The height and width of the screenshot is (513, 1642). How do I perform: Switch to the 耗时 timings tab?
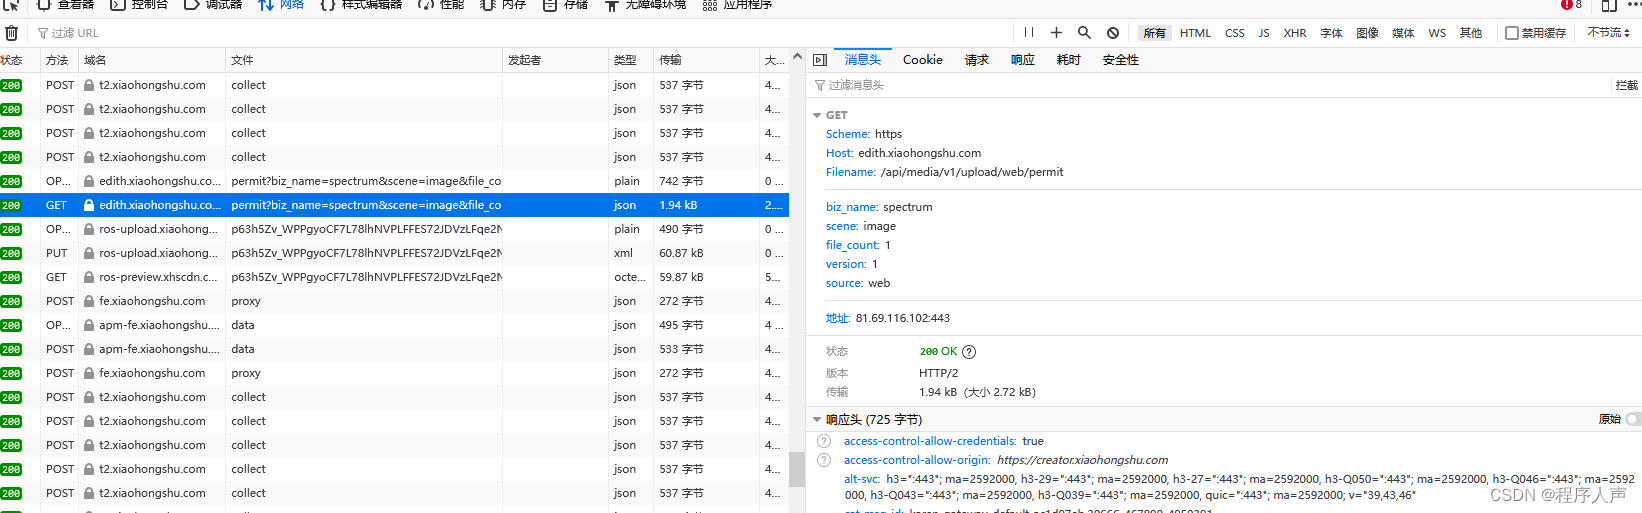coord(1068,60)
